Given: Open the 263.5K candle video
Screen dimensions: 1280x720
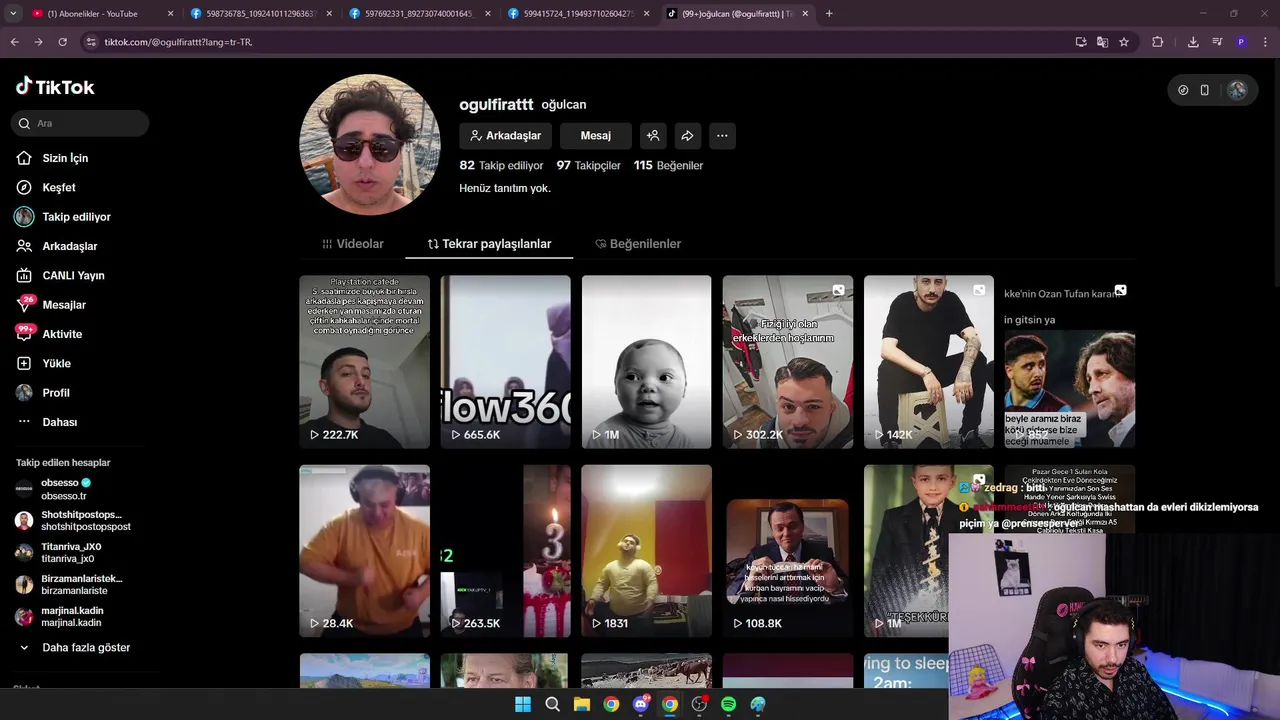Looking at the screenshot, I should 505,551.
